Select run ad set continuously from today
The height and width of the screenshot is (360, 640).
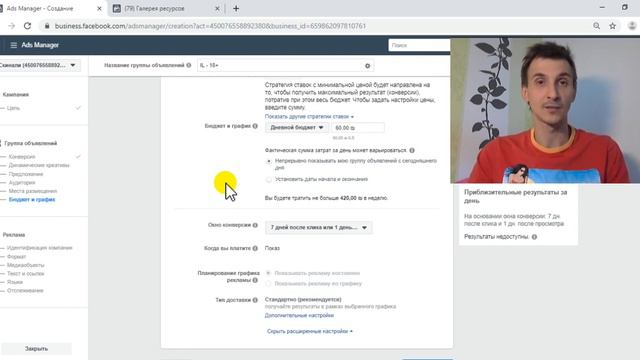(x=269, y=161)
